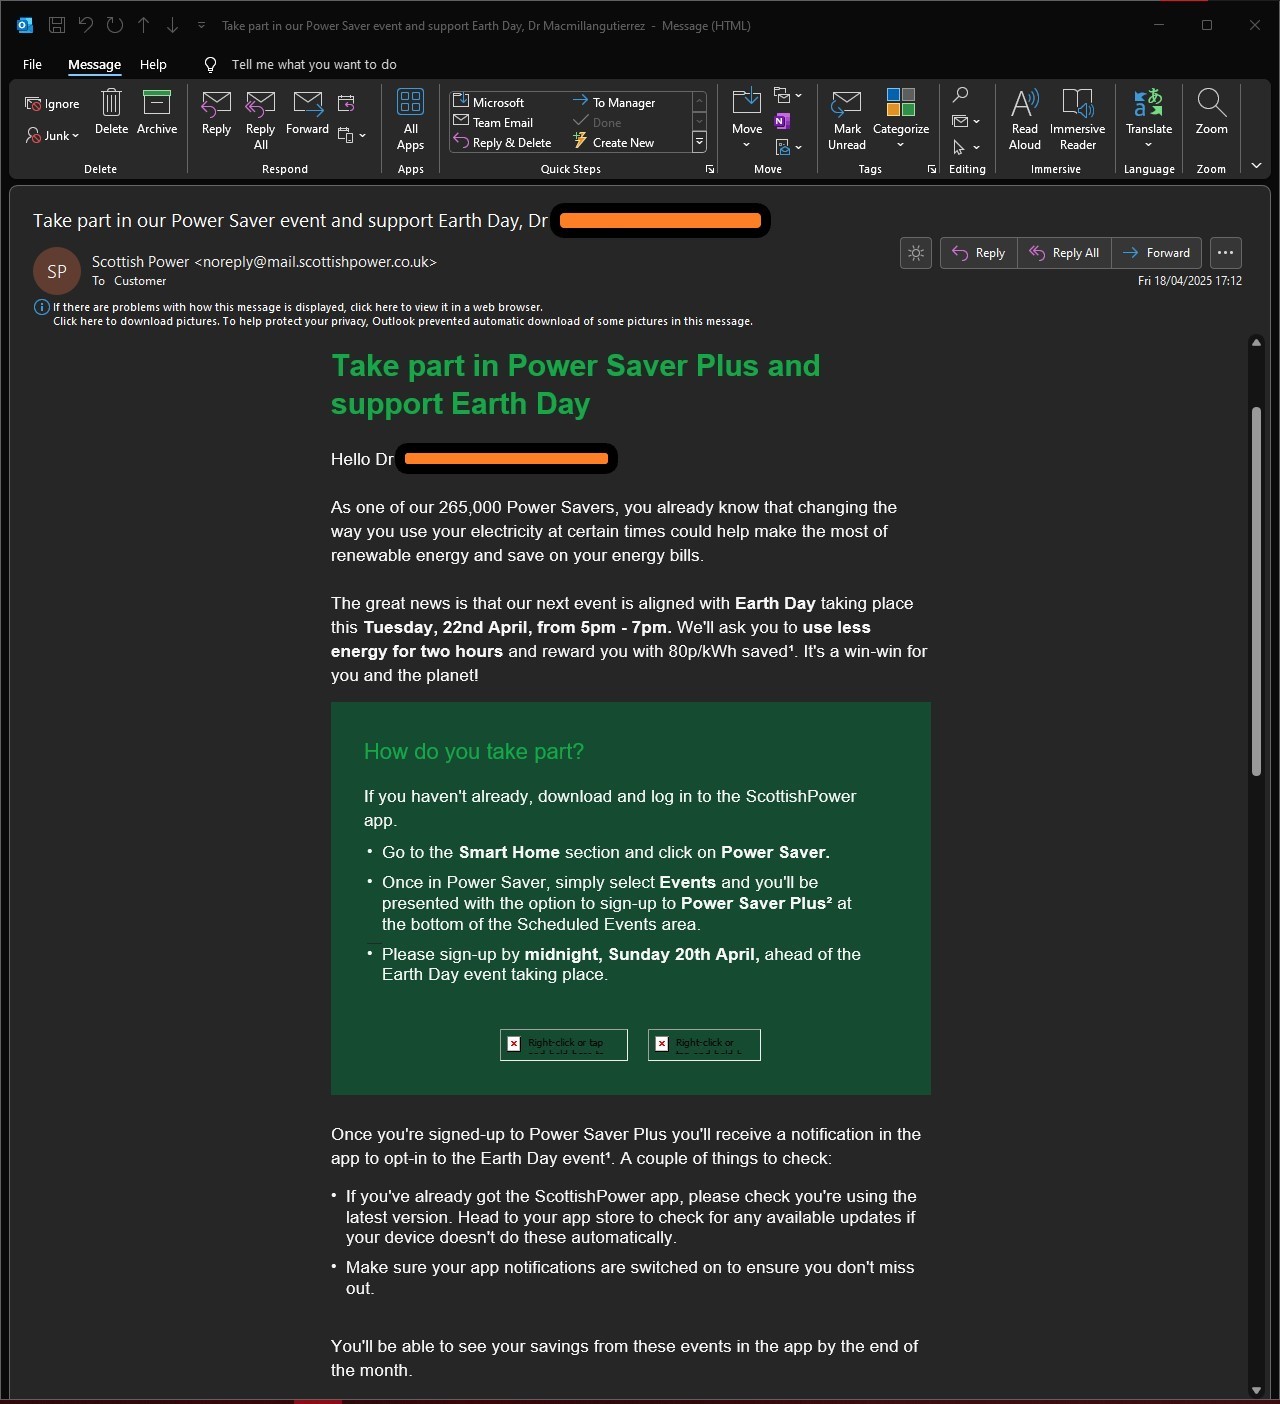1280x1404 pixels.
Task: Click the Read Aloud icon
Action: pos(1024,104)
